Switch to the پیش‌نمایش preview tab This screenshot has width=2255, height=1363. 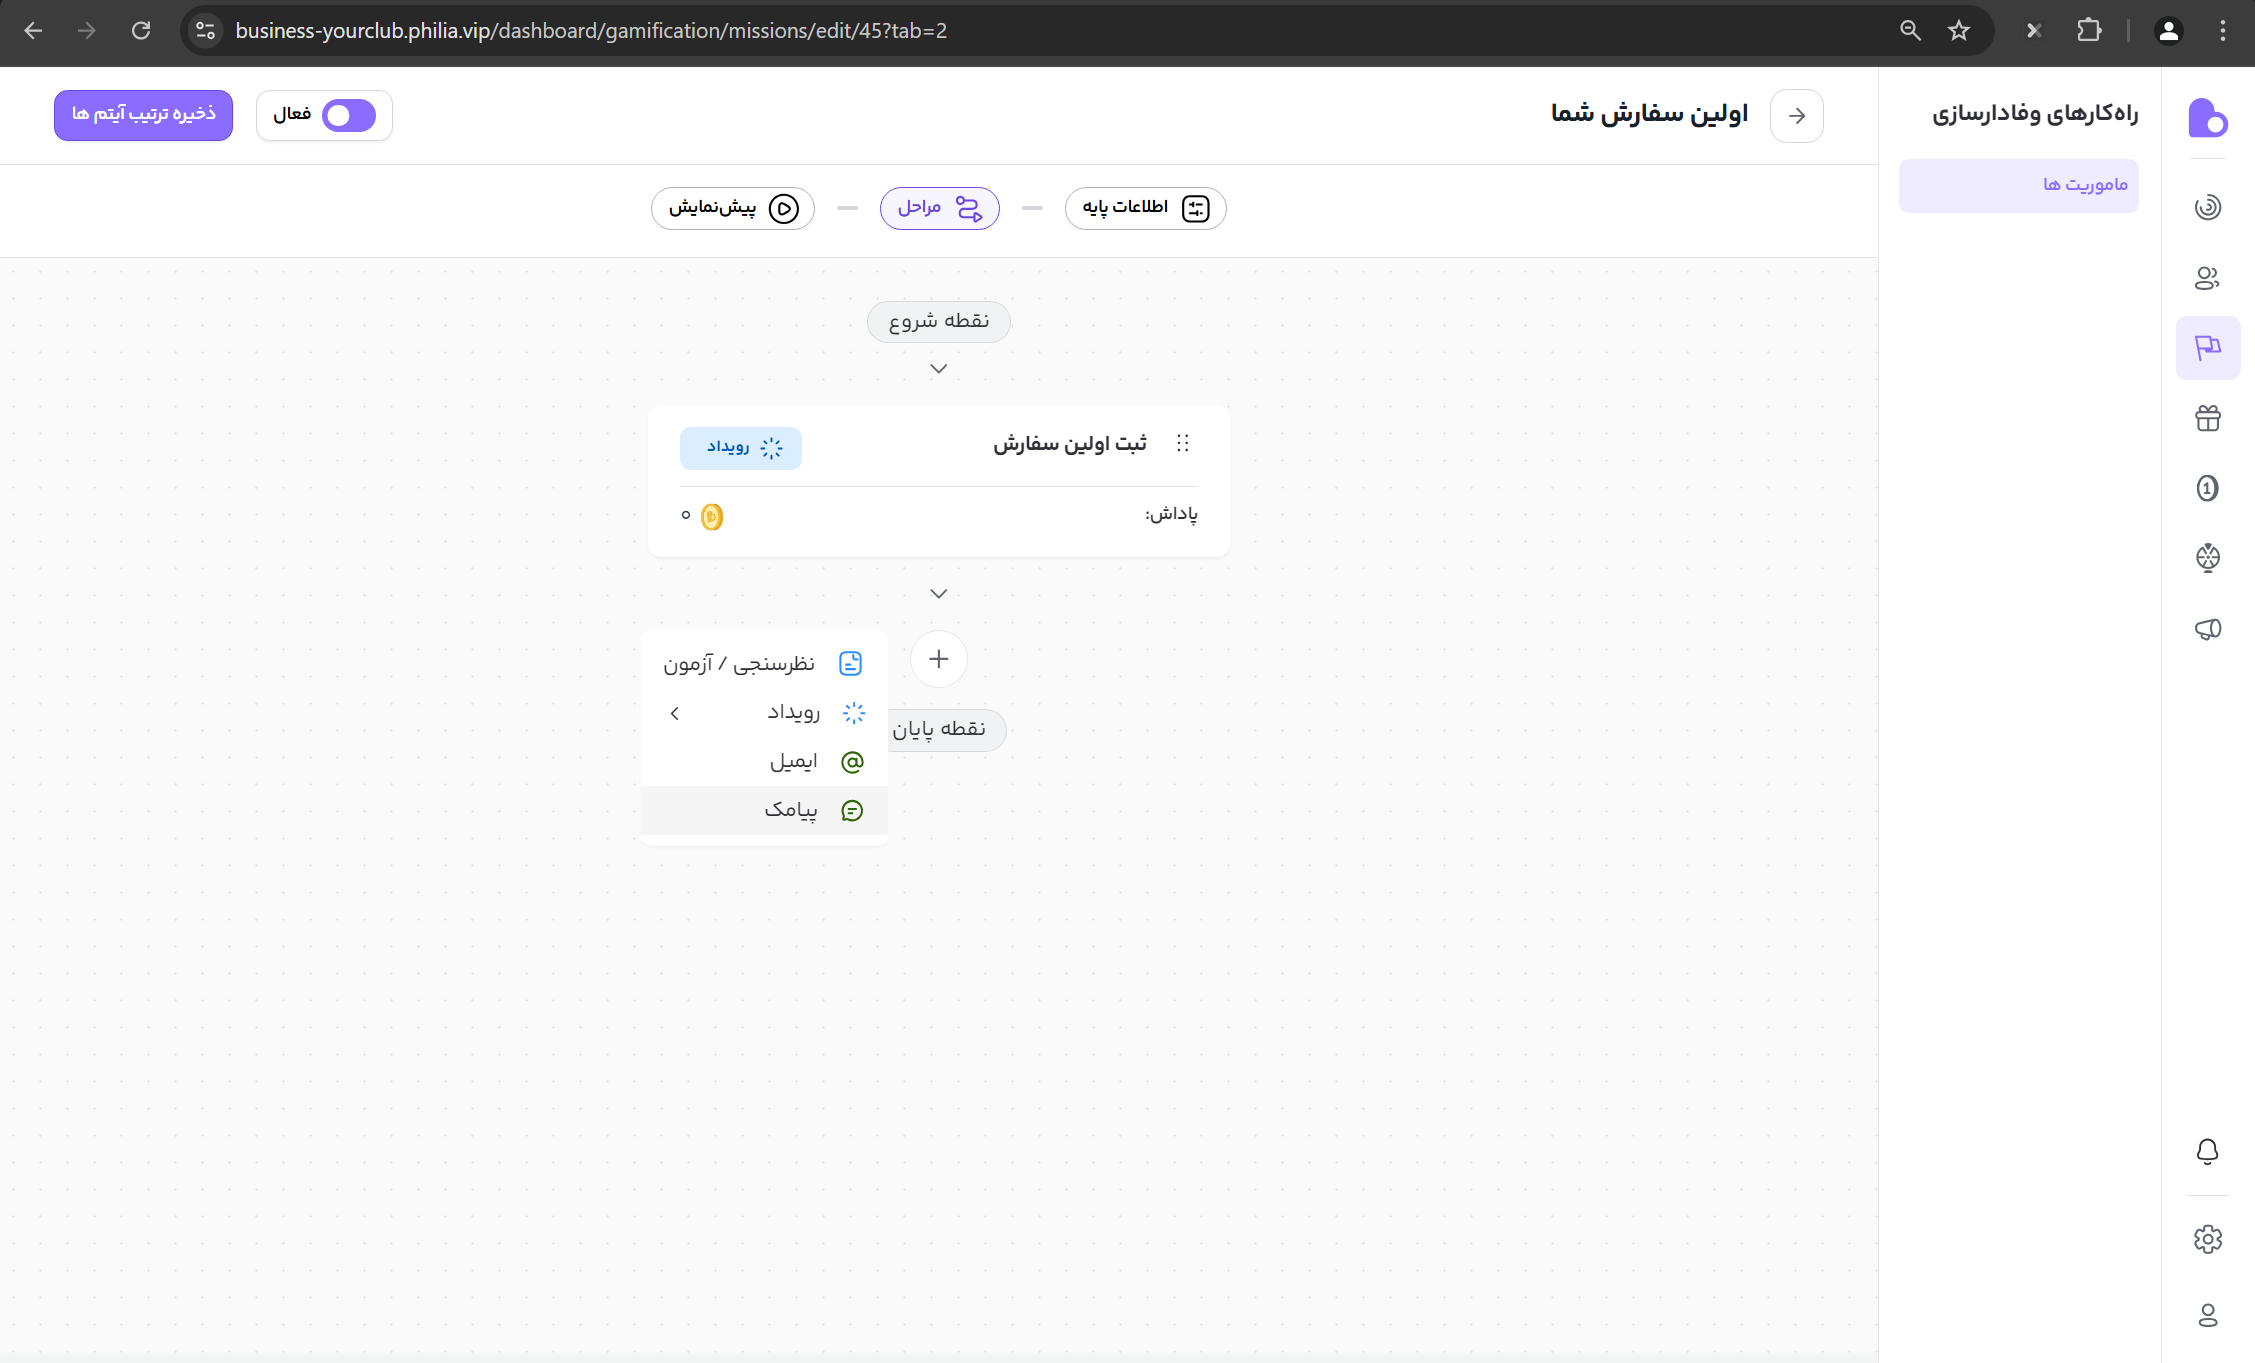tap(733, 208)
